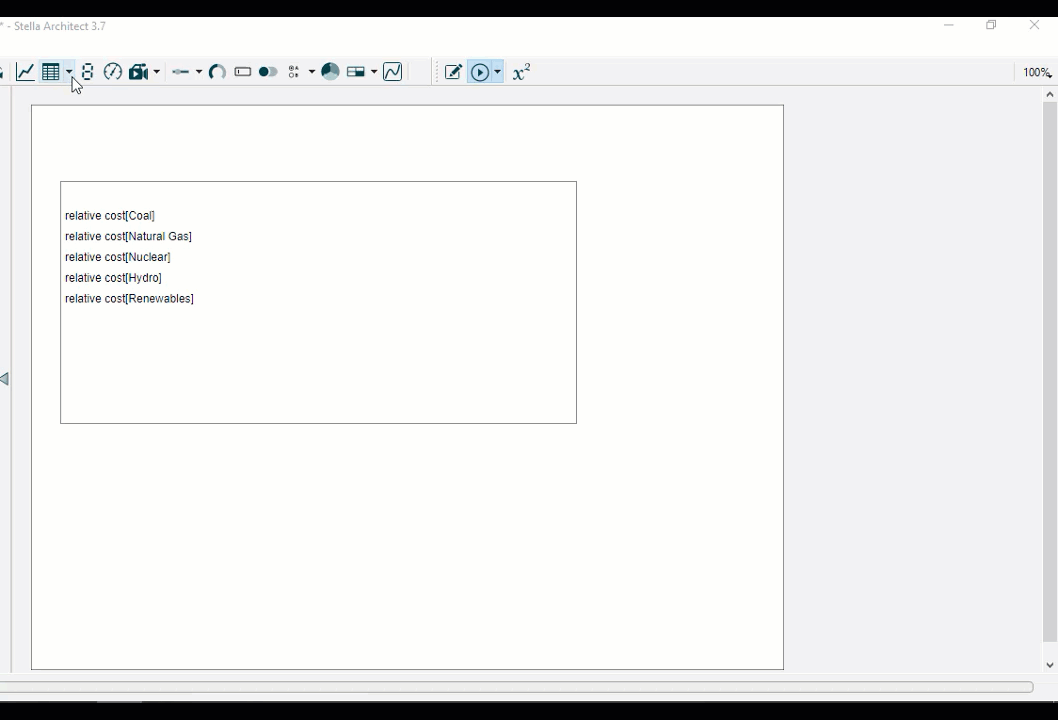Screen dimensions: 1058x720
Task: Select the Switch toggle tool
Action: tap(268, 72)
